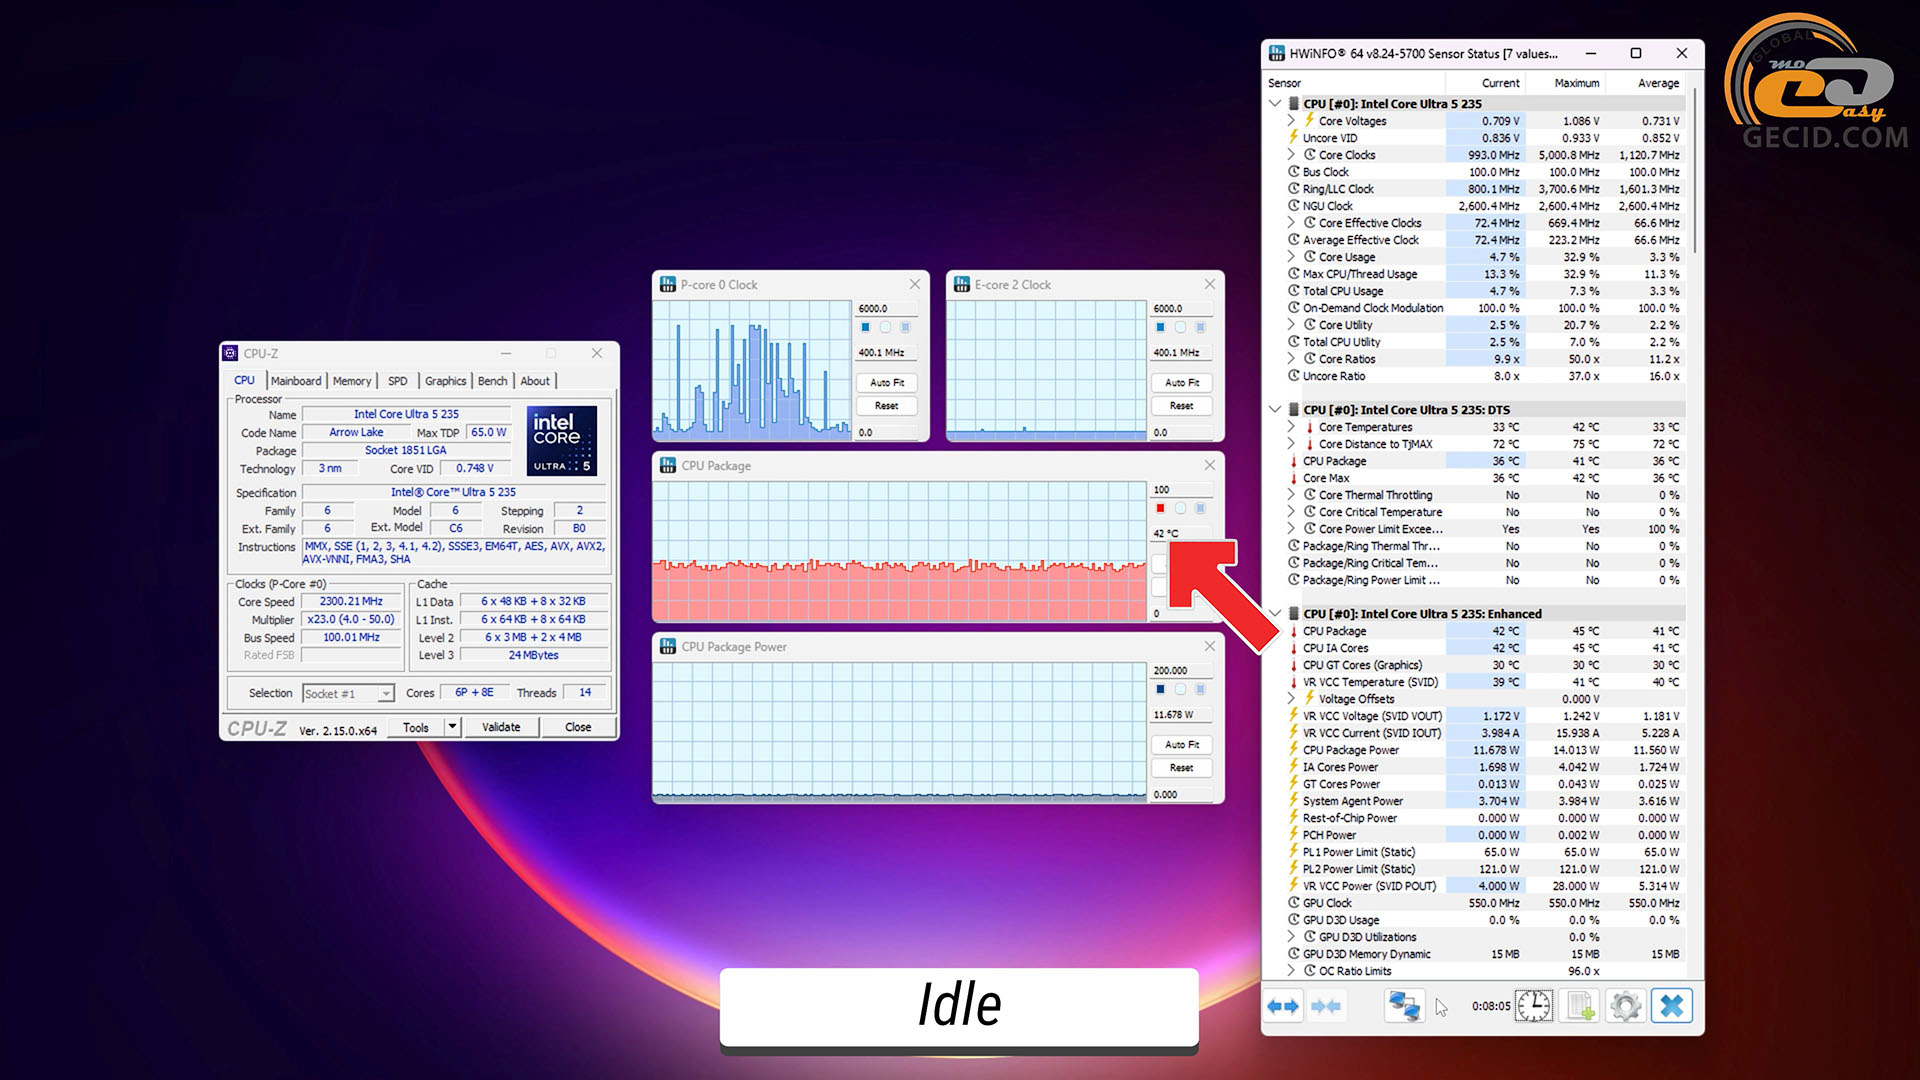Open the Tools dropdown arrow in CPU-Z
1920x1080 pixels.
(x=452, y=727)
